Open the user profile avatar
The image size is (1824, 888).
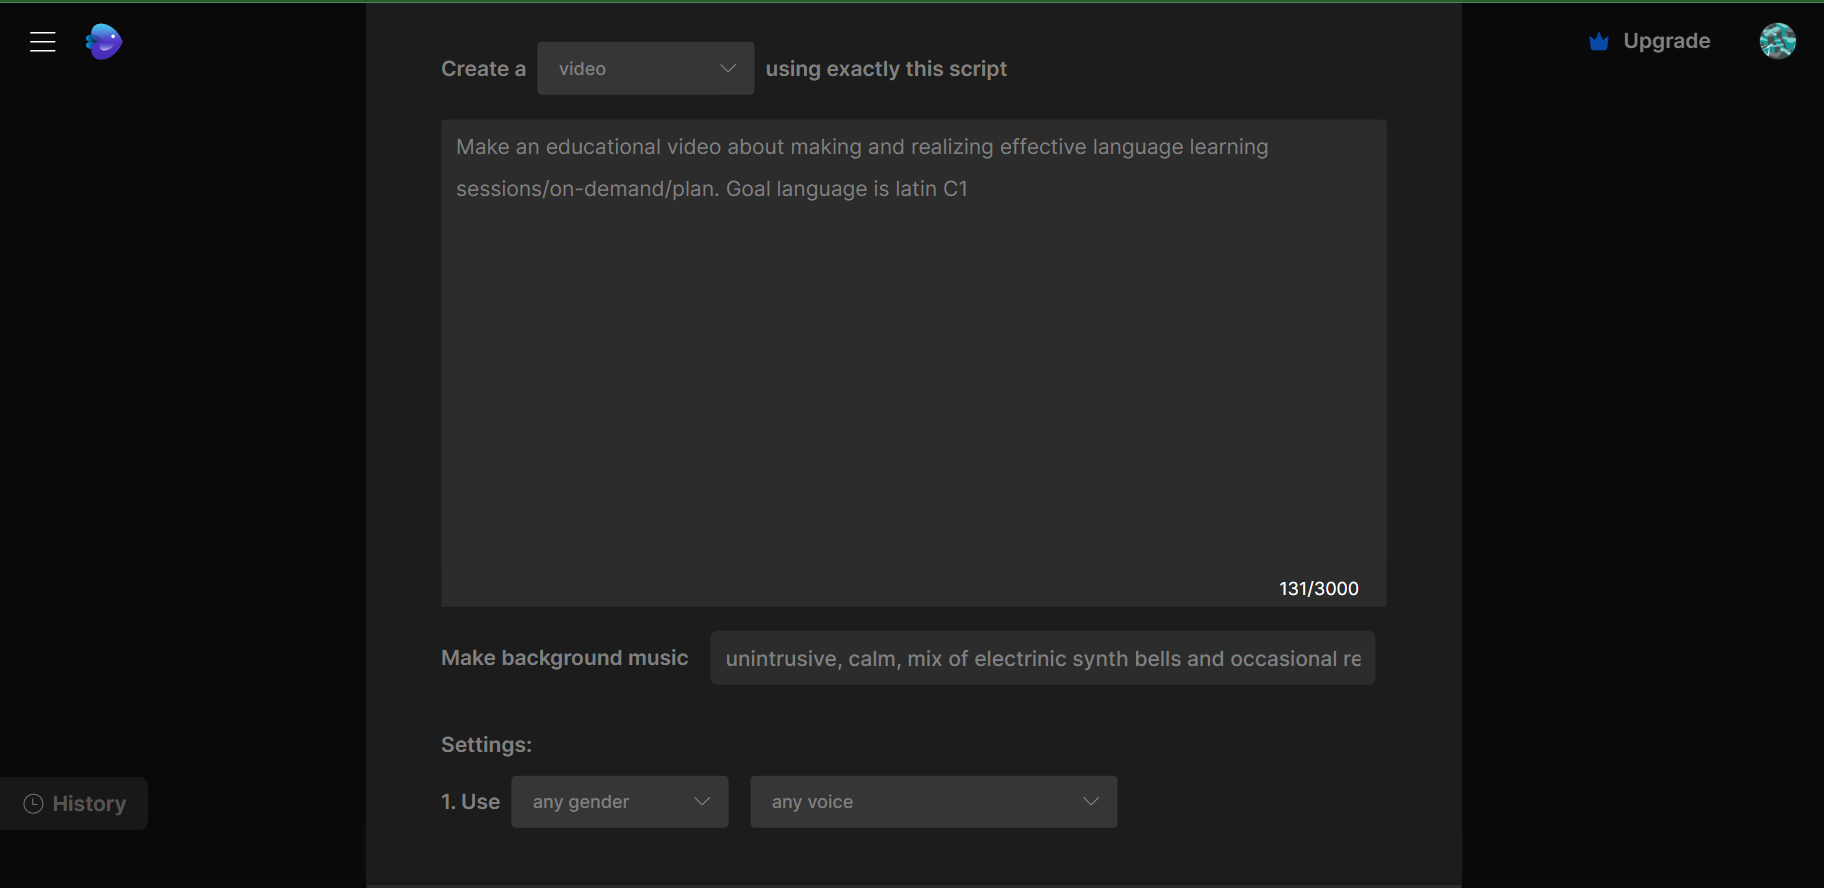click(1777, 41)
